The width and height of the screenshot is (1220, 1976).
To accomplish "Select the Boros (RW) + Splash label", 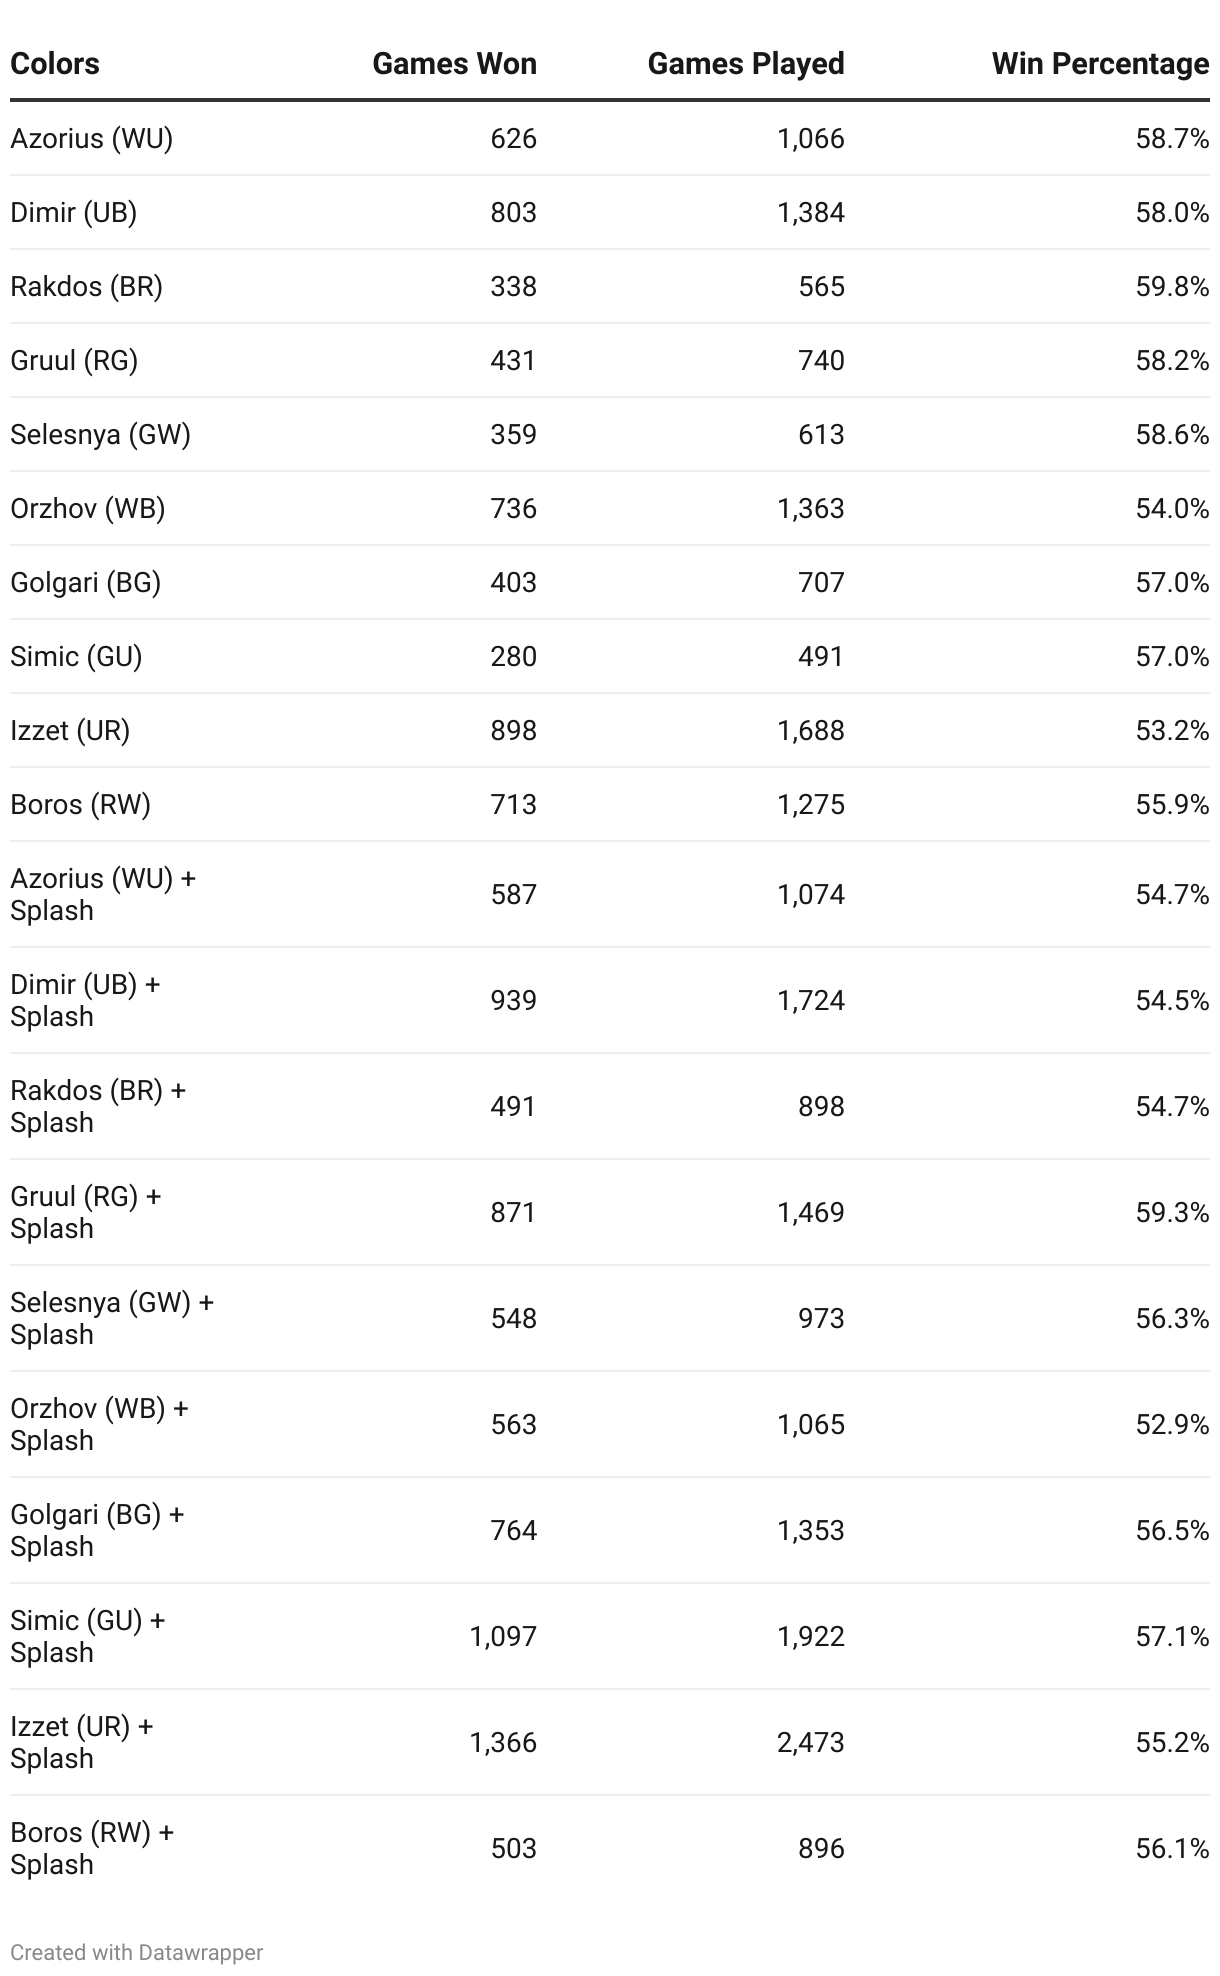I will tap(91, 1848).
